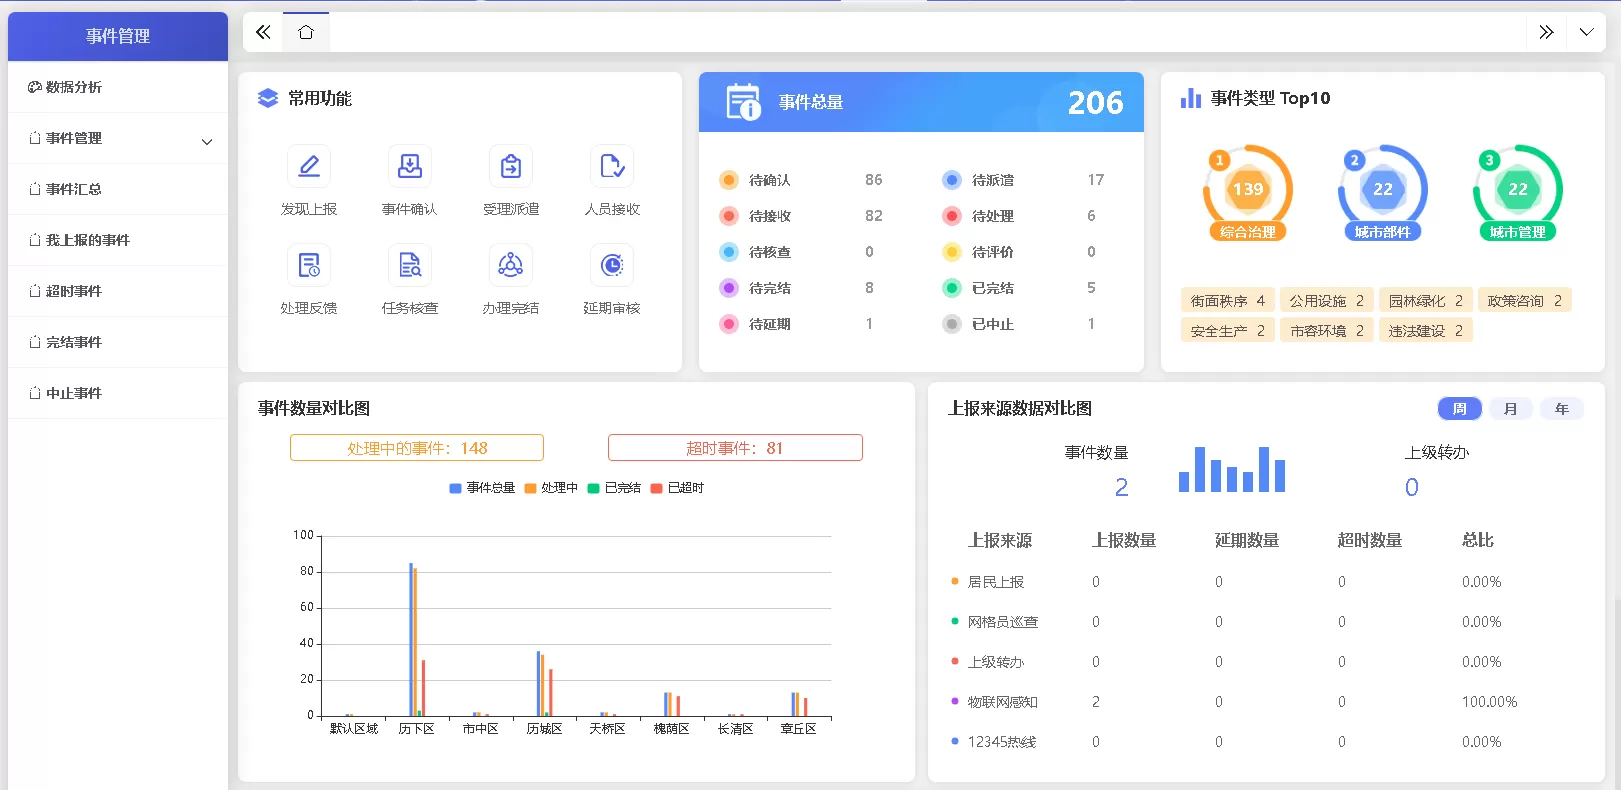Click the 已中止 status row
The width and height of the screenshot is (1621, 790).
point(1024,324)
